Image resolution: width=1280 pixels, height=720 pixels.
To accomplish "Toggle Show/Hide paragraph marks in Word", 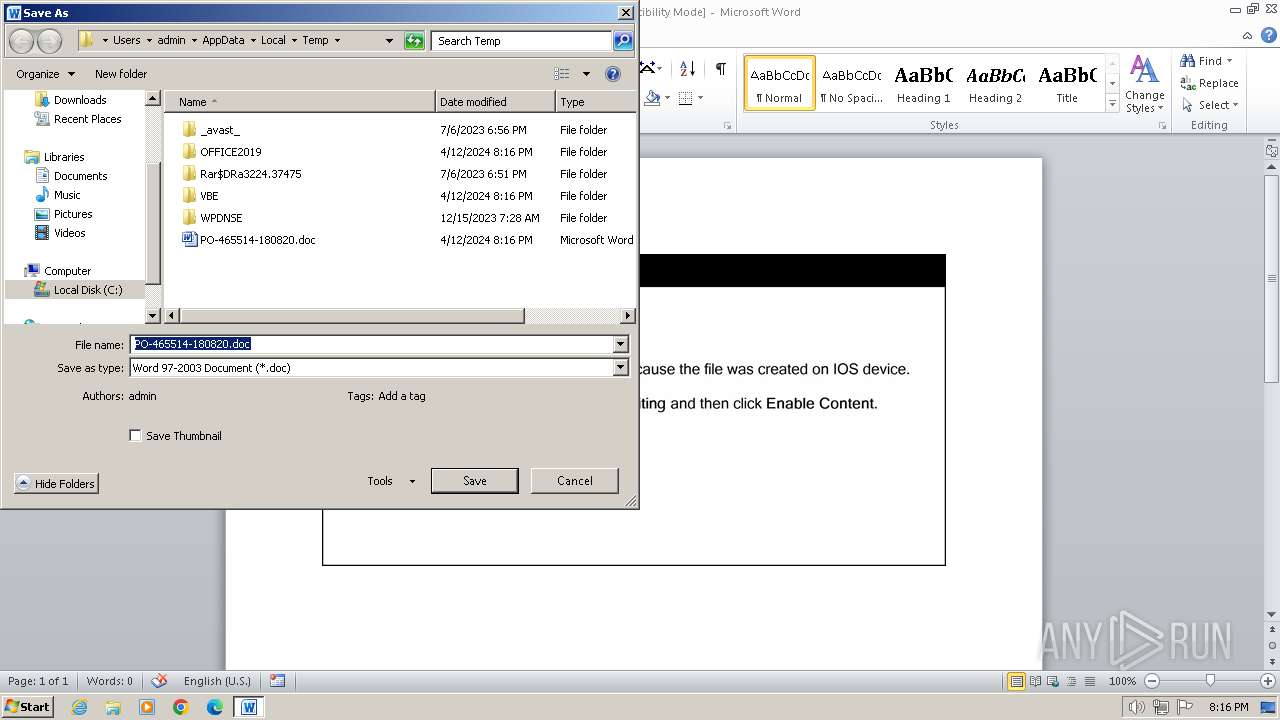I will 720,69.
